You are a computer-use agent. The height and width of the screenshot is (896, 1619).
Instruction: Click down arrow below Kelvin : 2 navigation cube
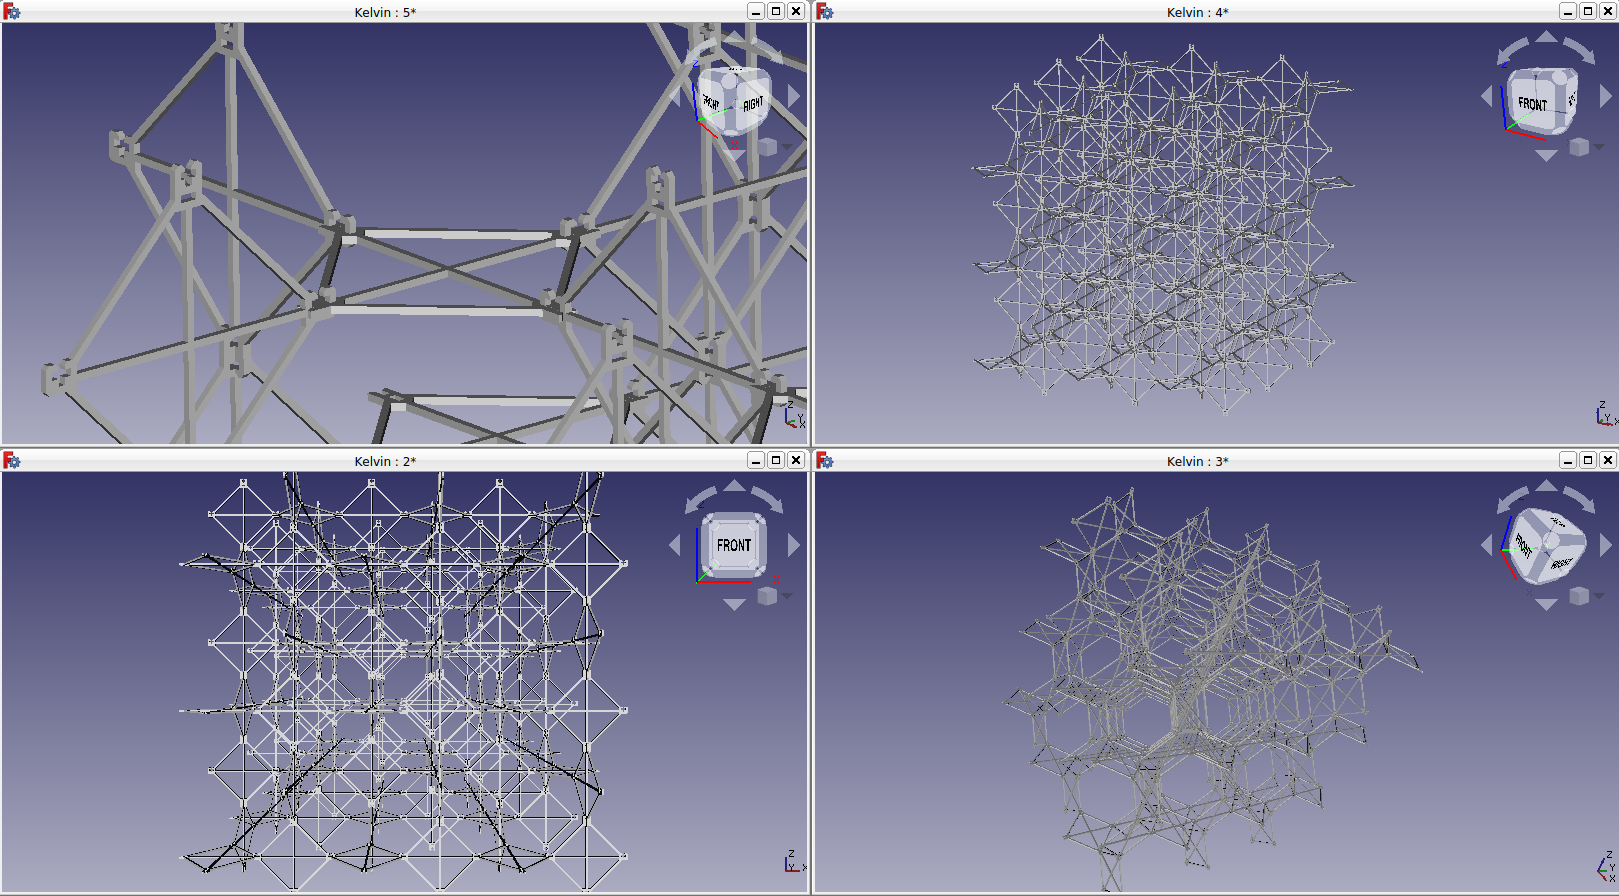[x=734, y=604]
